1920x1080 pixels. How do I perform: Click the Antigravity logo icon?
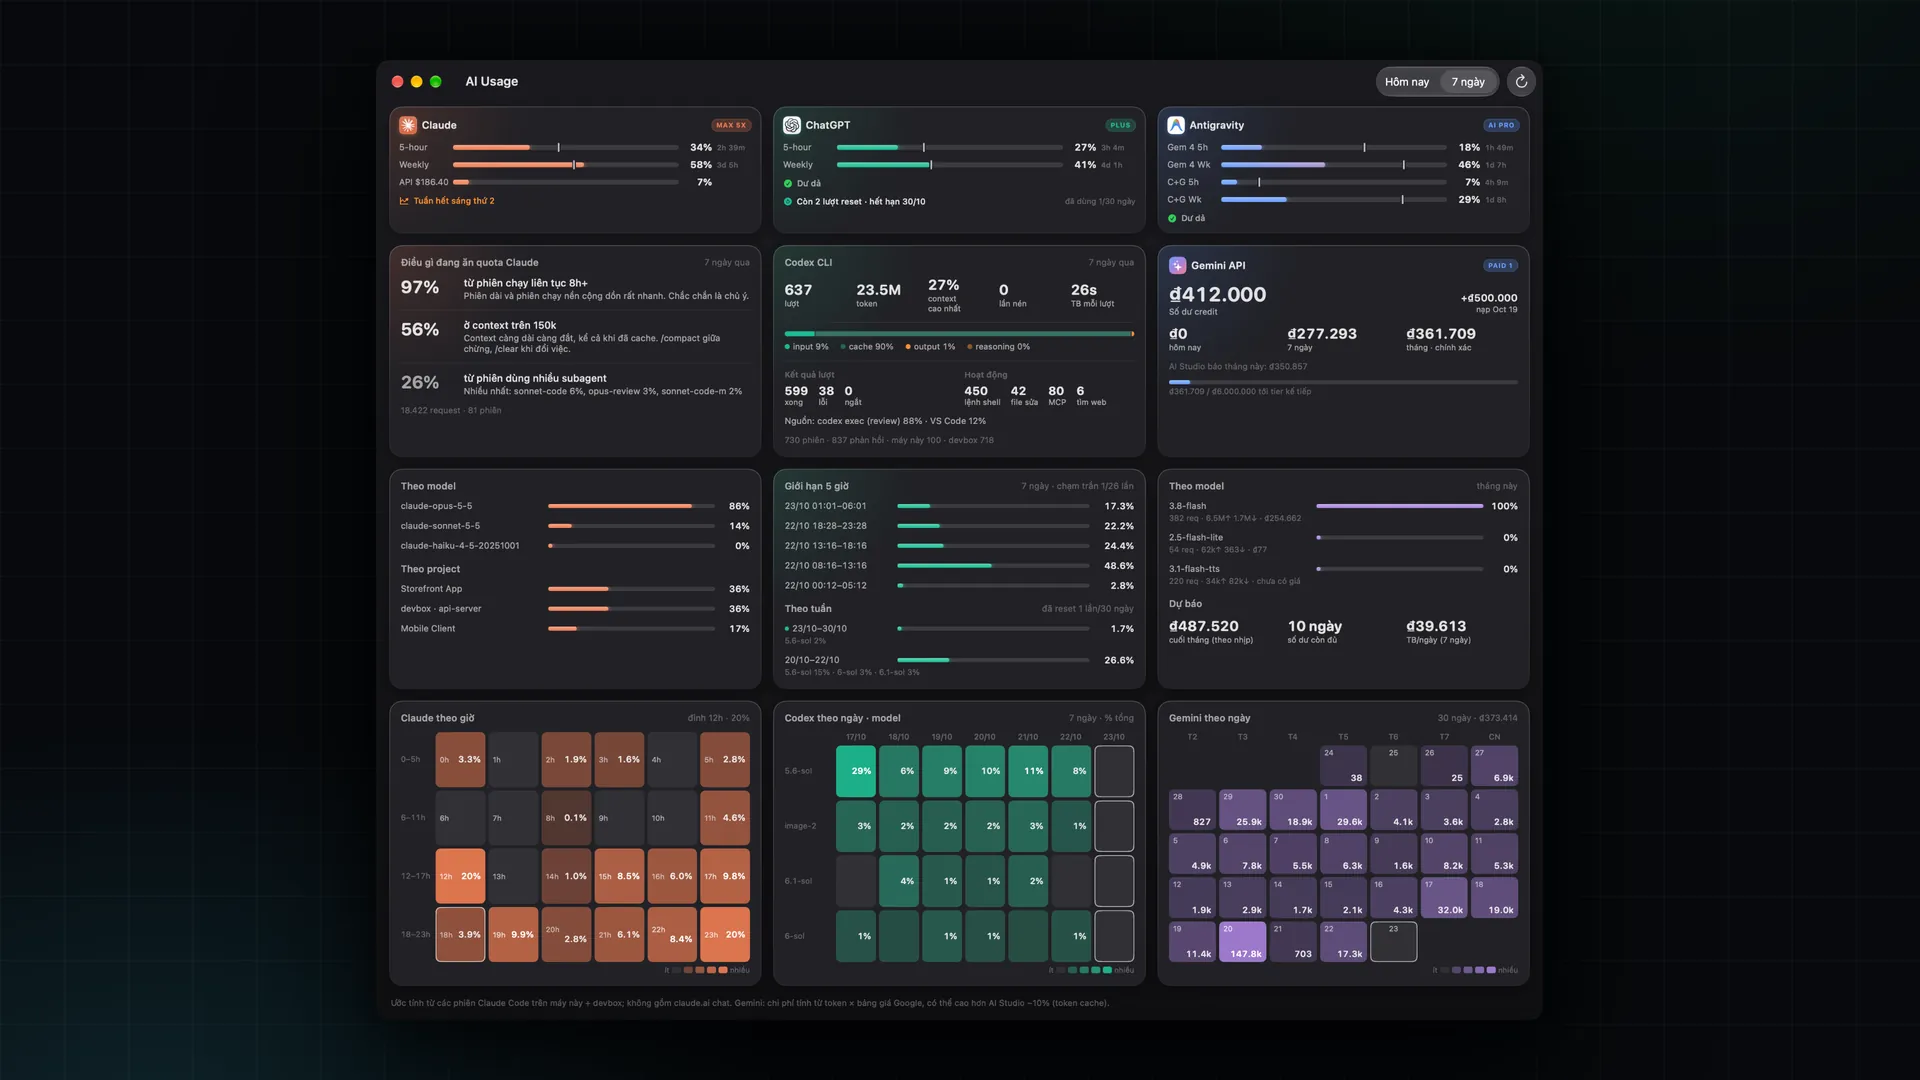pyautogui.click(x=1176, y=125)
